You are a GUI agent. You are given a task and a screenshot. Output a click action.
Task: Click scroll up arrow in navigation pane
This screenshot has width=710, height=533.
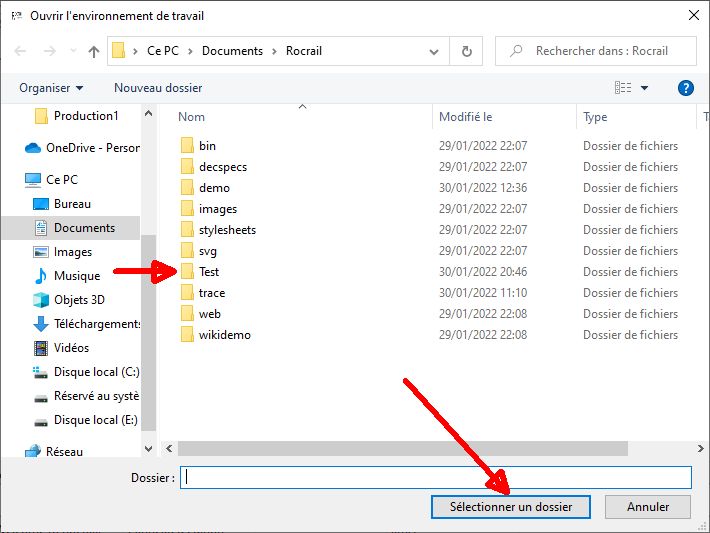[x=148, y=113]
